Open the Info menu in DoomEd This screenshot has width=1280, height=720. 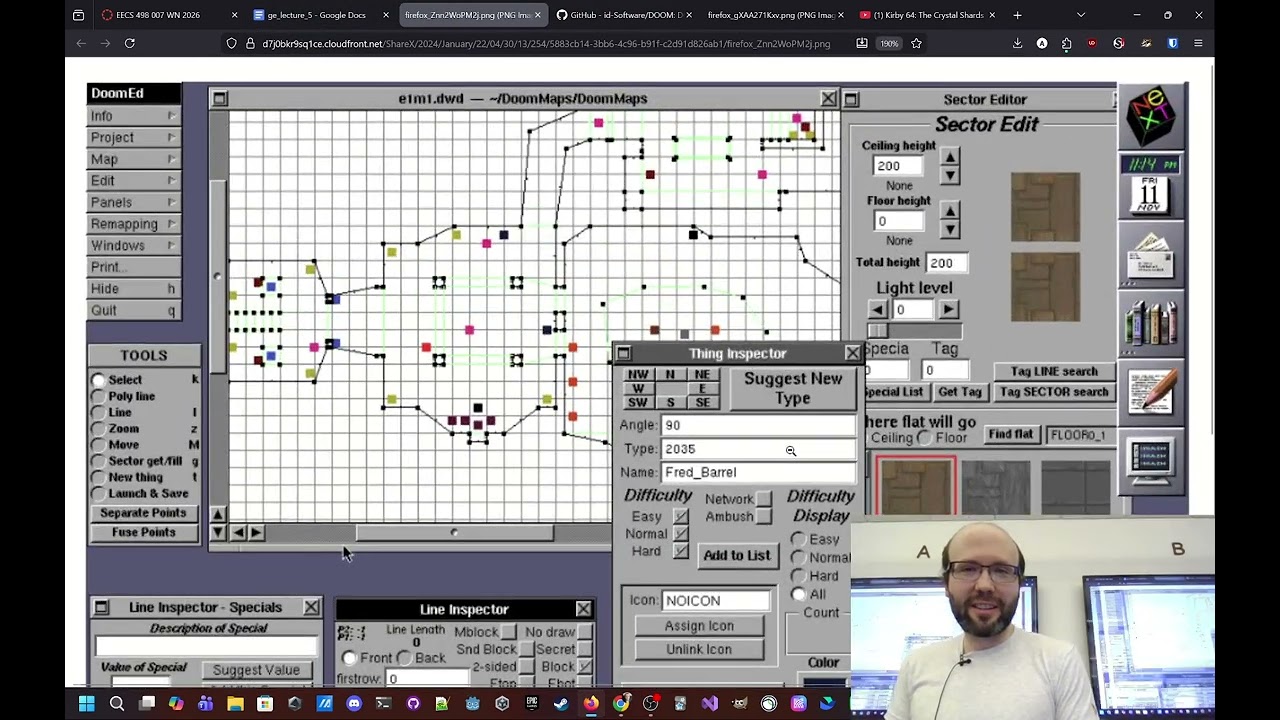click(x=134, y=116)
